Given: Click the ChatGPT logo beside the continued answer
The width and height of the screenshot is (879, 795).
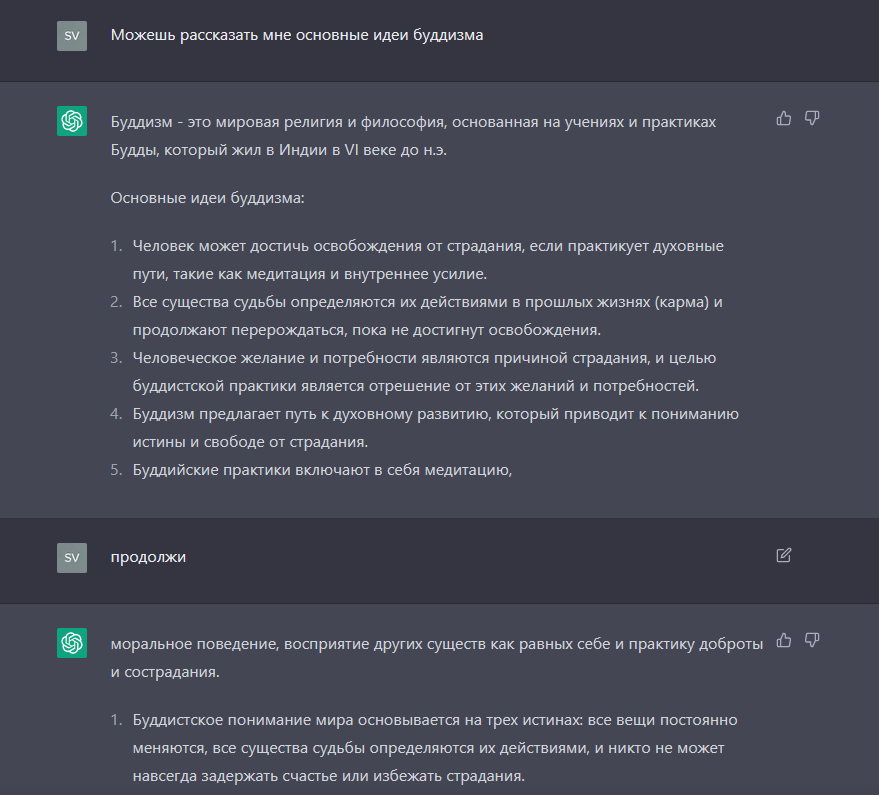Looking at the screenshot, I should pyautogui.click(x=72, y=643).
